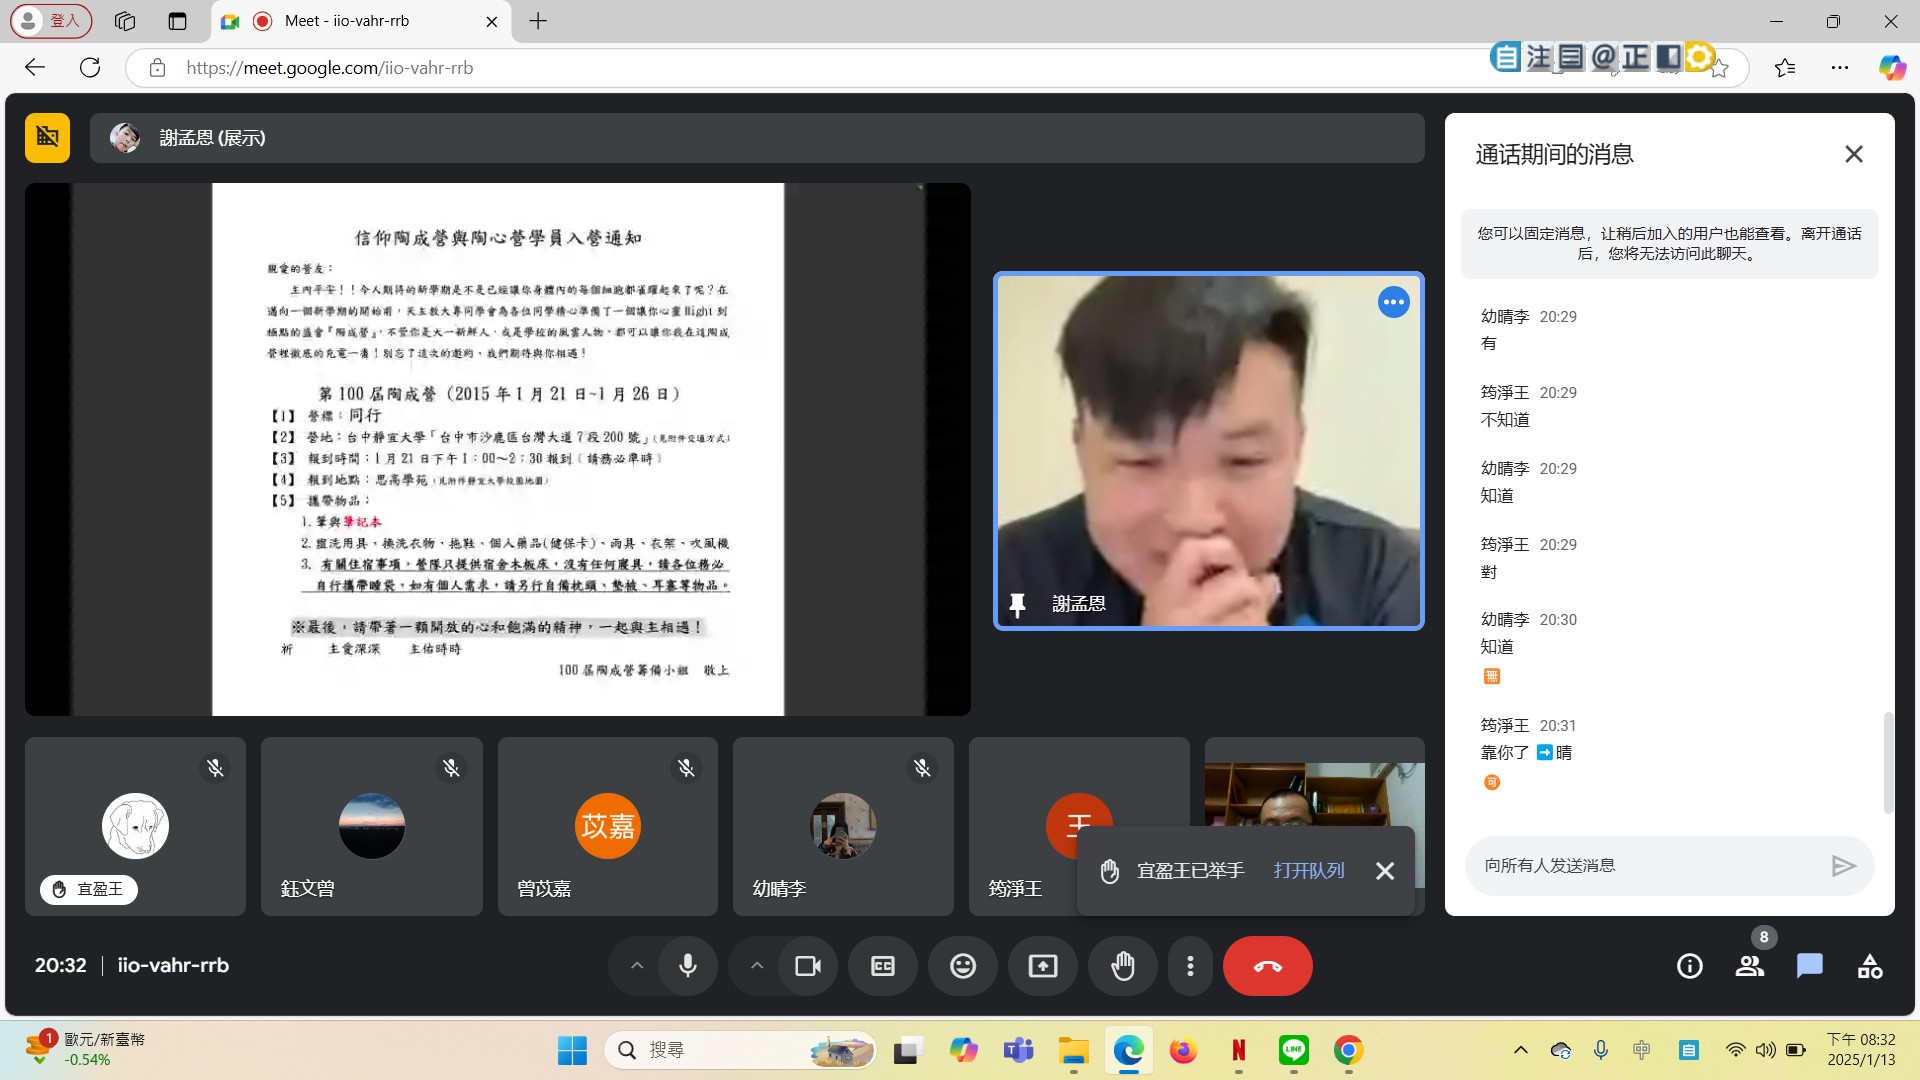Click the yellow presentation icon at top left
Viewport: 1920px width, 1080px height.
point(47,138)
